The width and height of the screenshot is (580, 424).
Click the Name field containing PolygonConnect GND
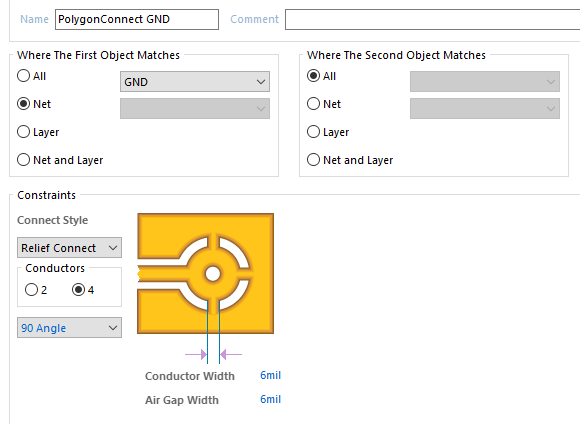pos(137,19)
